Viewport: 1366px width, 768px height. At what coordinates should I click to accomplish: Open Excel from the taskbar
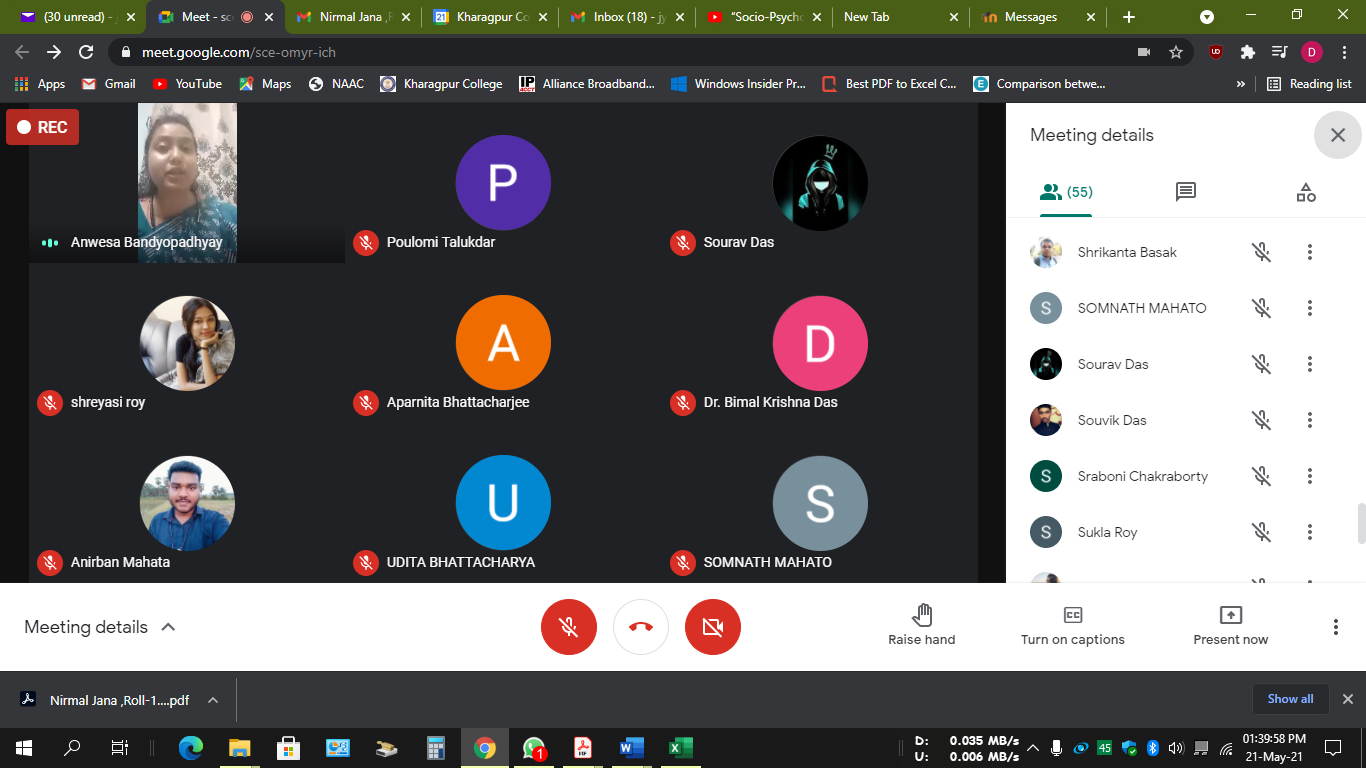point(680,747)
